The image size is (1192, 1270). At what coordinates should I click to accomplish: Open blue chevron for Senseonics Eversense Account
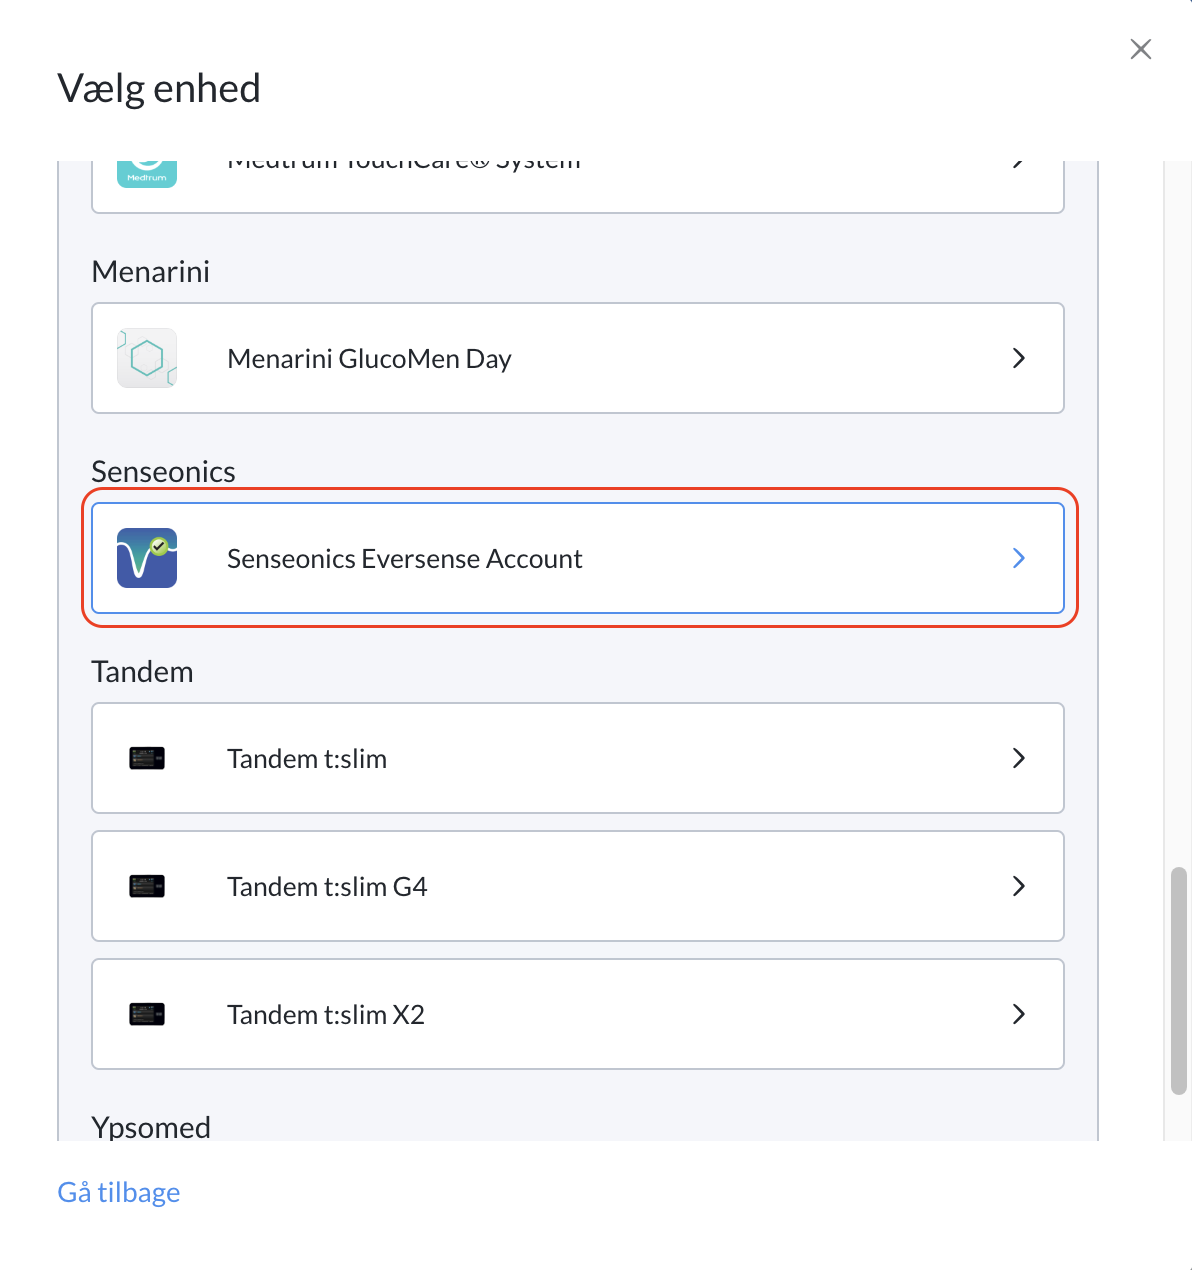pos(1019,558)
